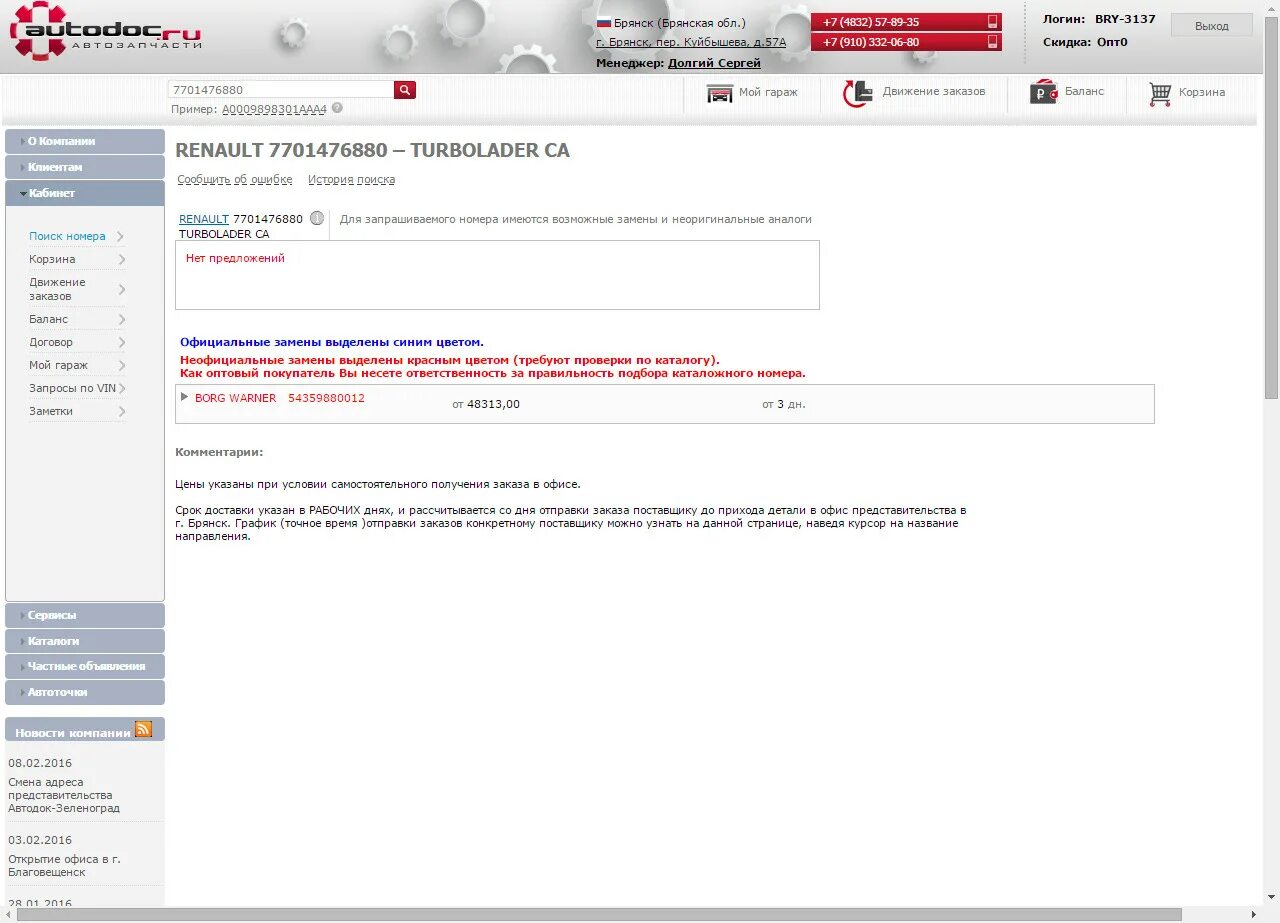Open Движение заказов in the sidebar menu
Image resolution: width=1280 pixels, height=923 pixels.
pos(57,289)
